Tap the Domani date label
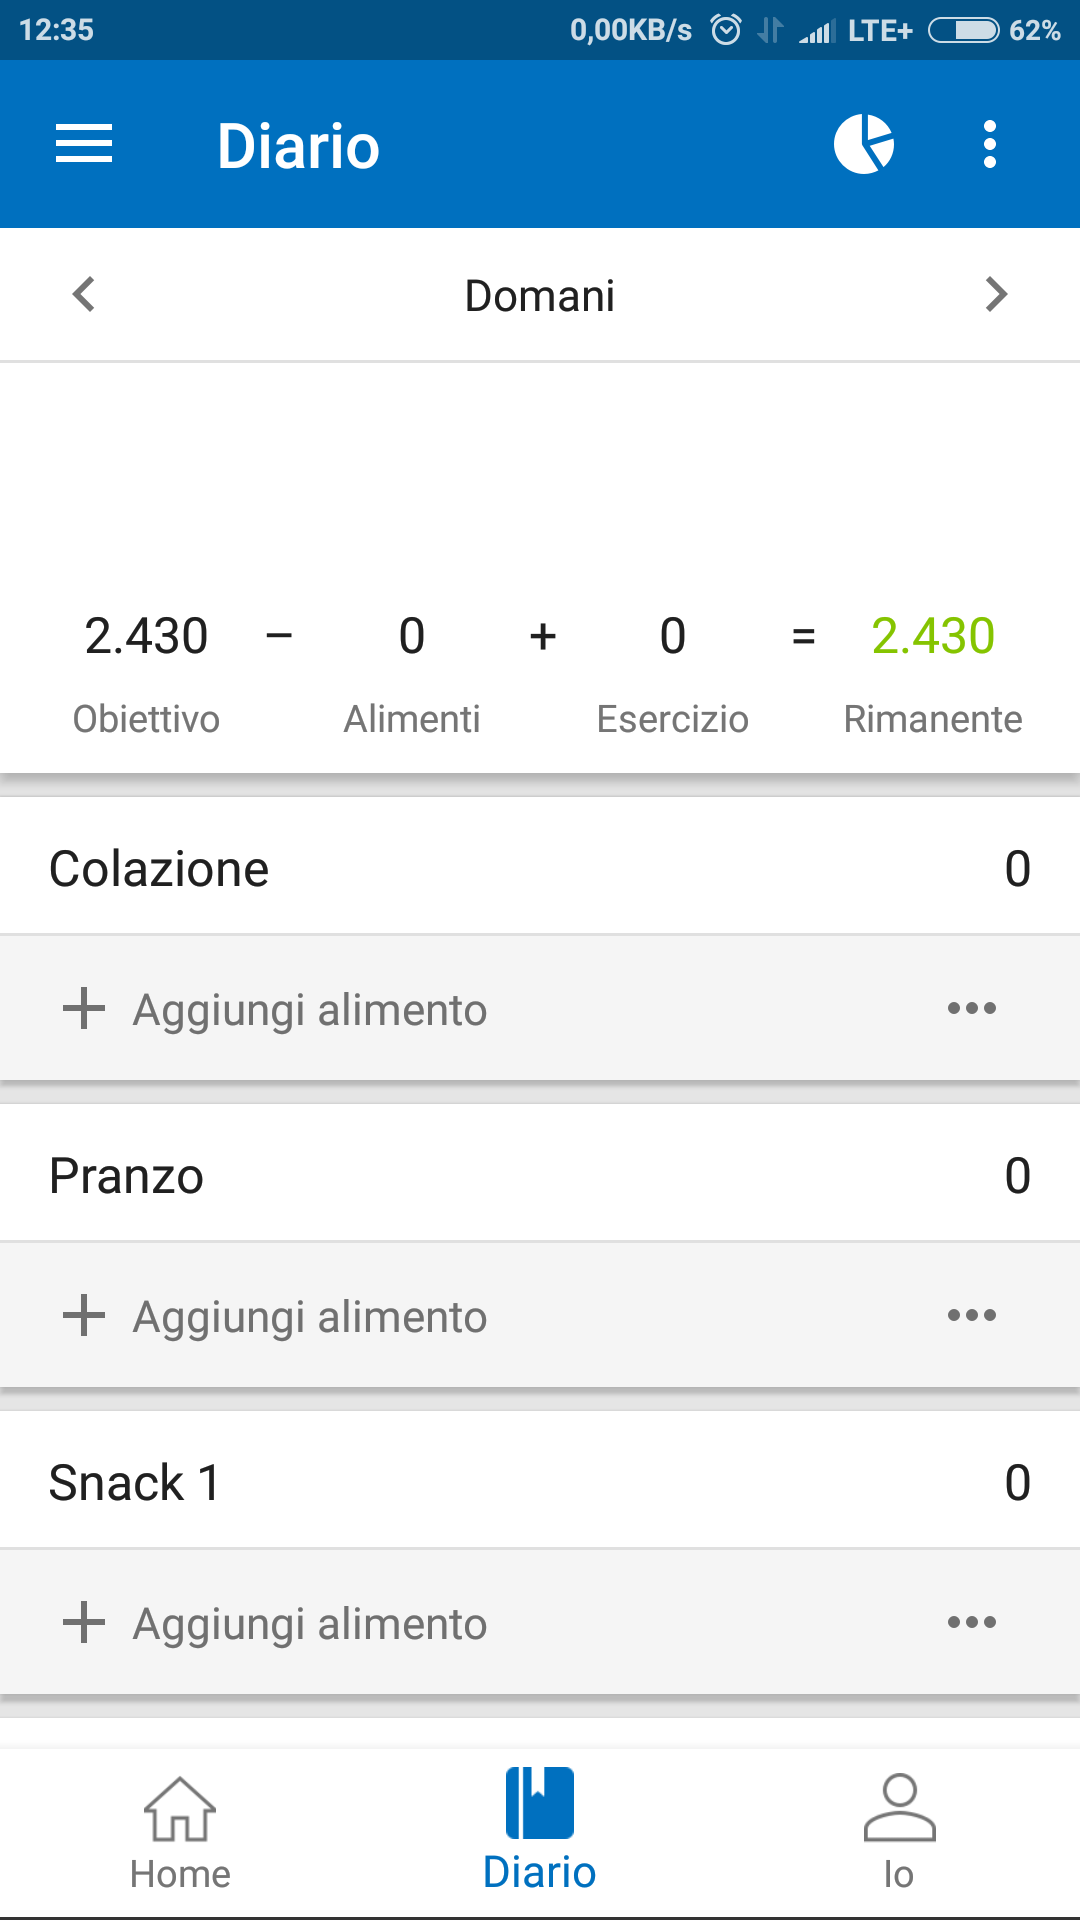Screen dimensions: 1080x1920 540,296
